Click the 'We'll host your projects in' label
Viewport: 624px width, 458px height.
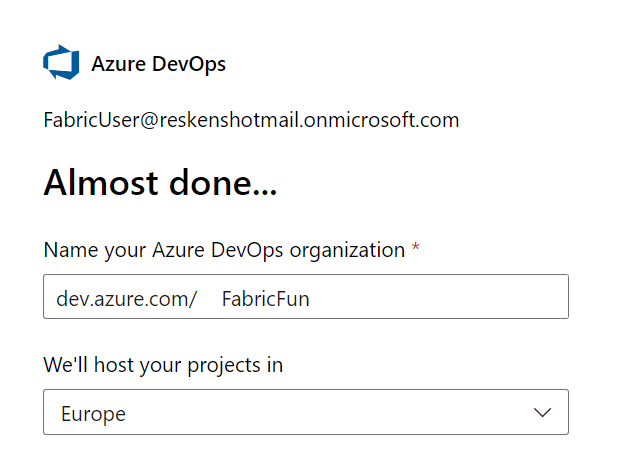point(163,365)
